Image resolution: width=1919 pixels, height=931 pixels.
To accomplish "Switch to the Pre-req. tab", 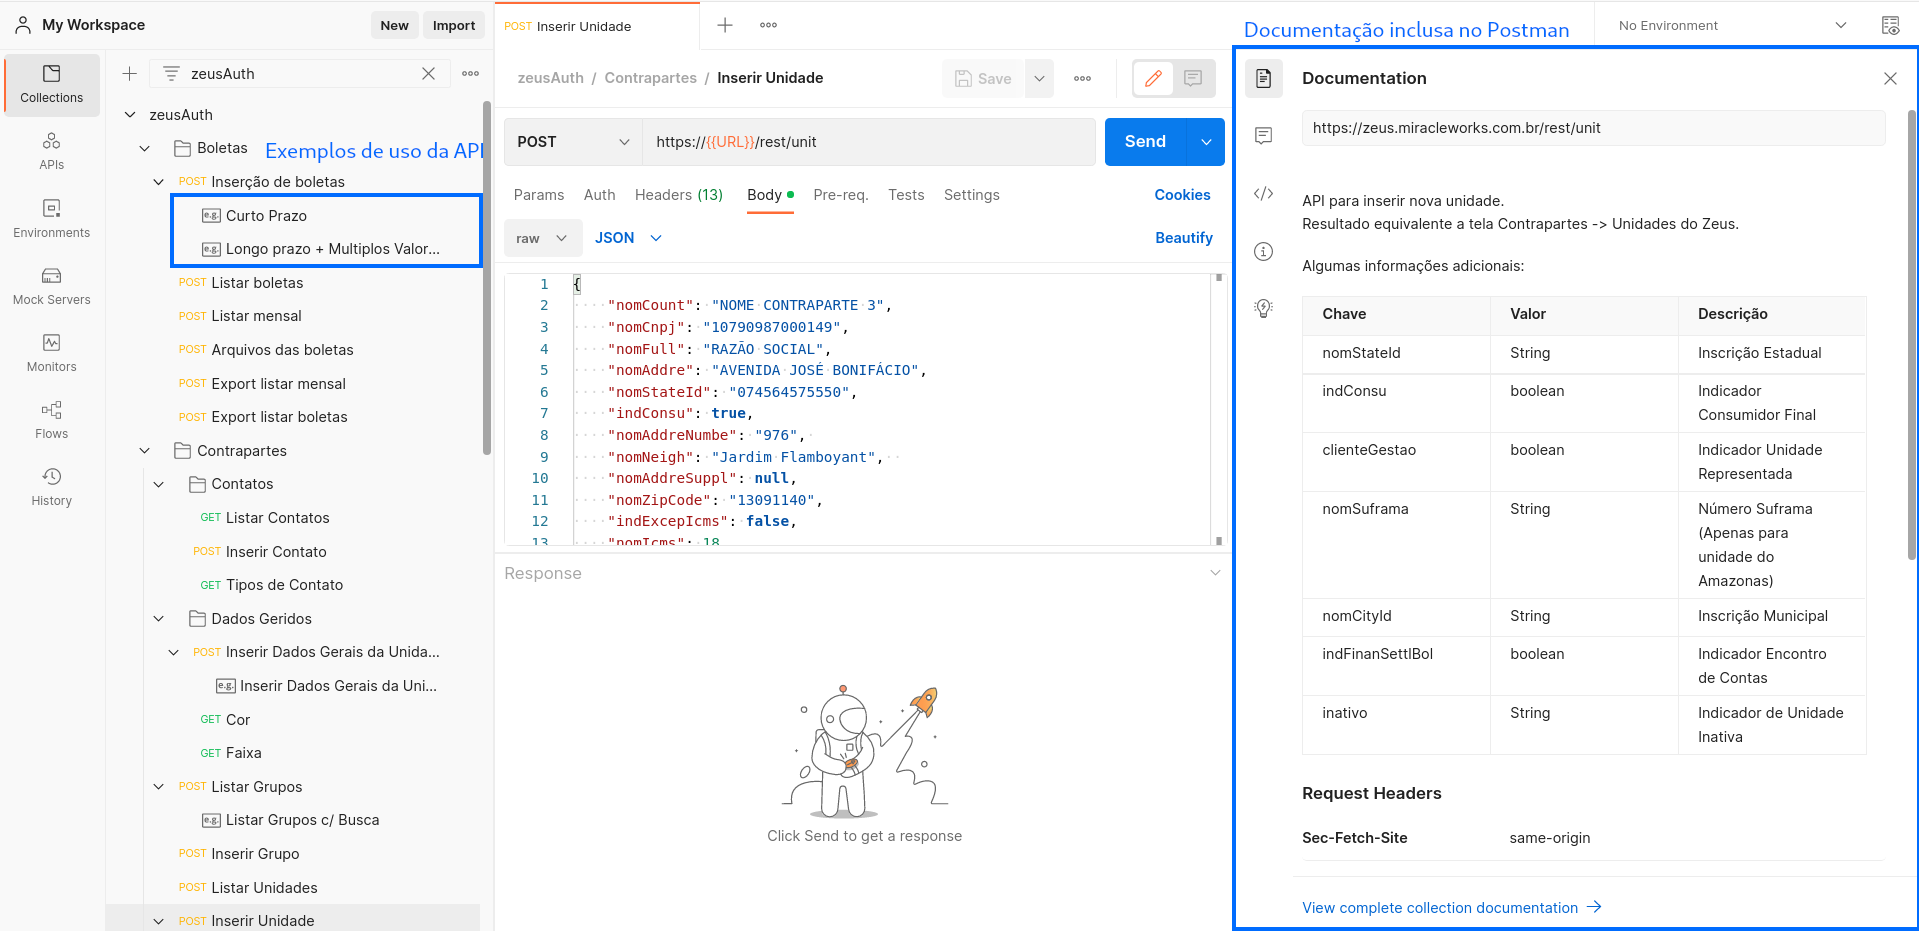I will pyautogui.click(x=841, y=195).
